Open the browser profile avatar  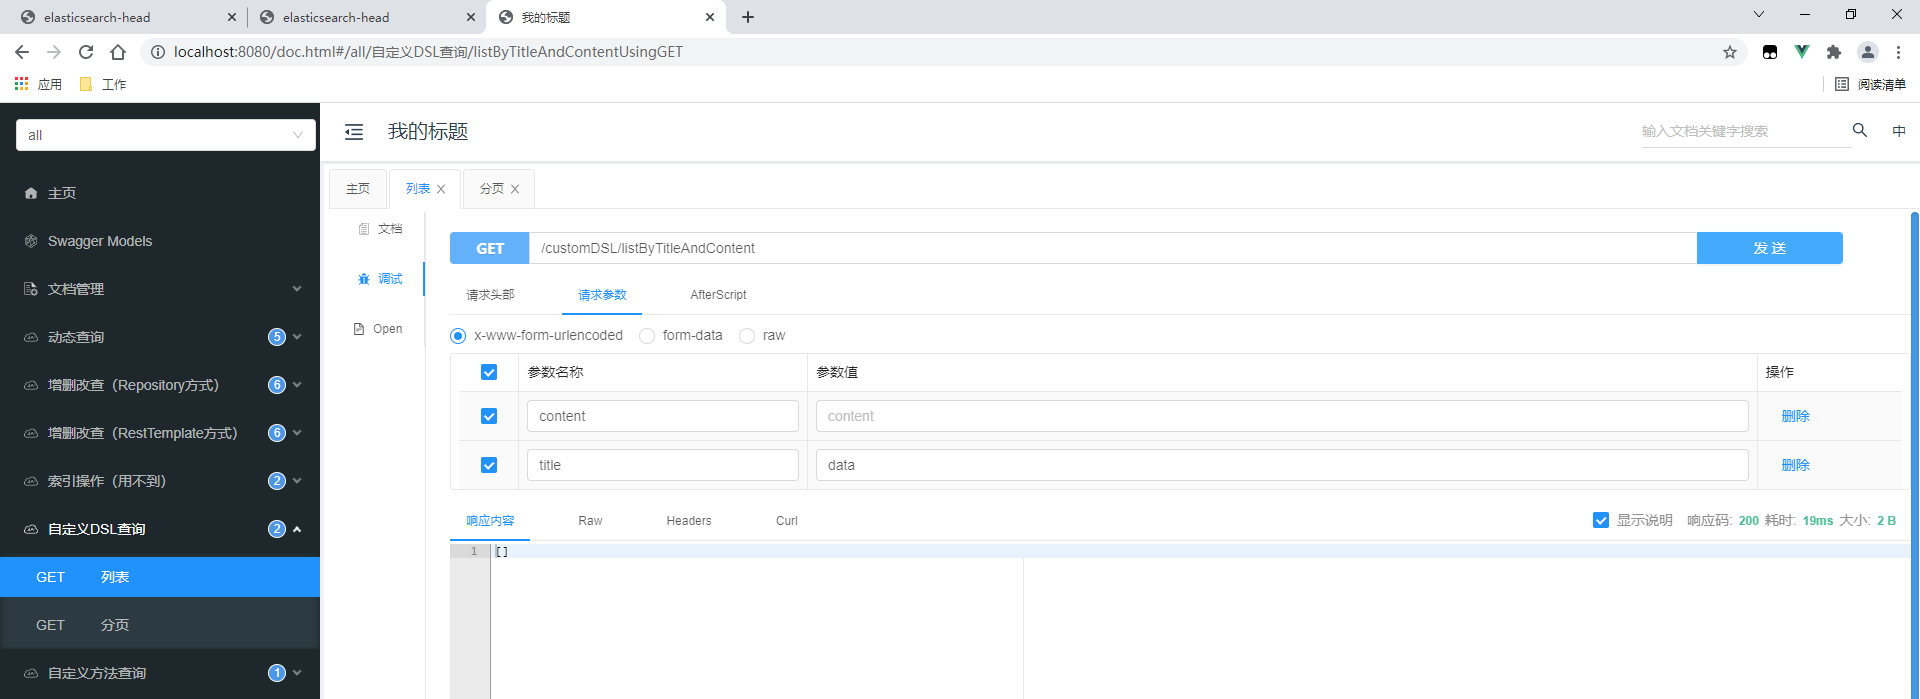coord(1867,52)
